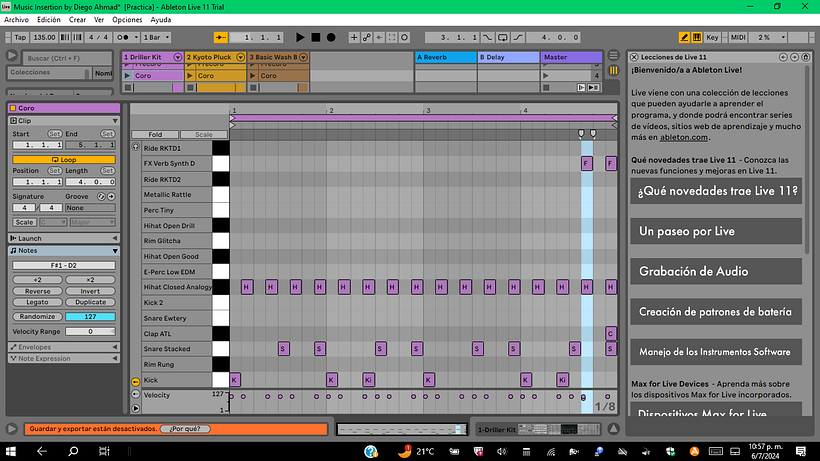Viewport: 820px width, 461px height.
Task: Switch to Arrangement view with horizontal-lines icon
Action: (x=613, y=55)
